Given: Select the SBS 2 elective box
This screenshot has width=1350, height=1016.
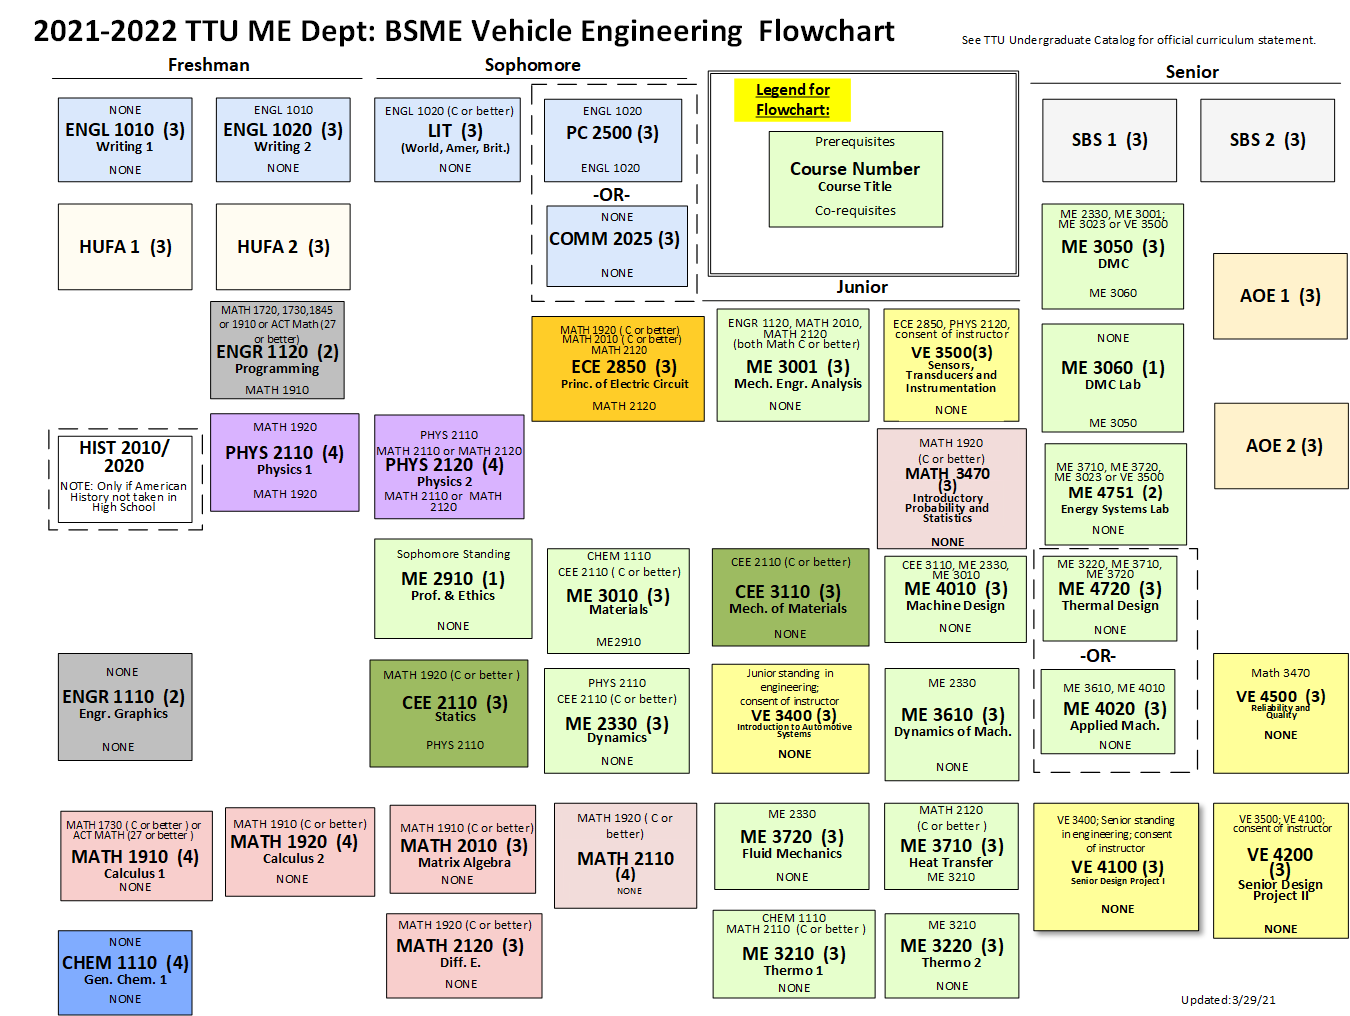Looking at the screenshot, I should (1267, 140).
